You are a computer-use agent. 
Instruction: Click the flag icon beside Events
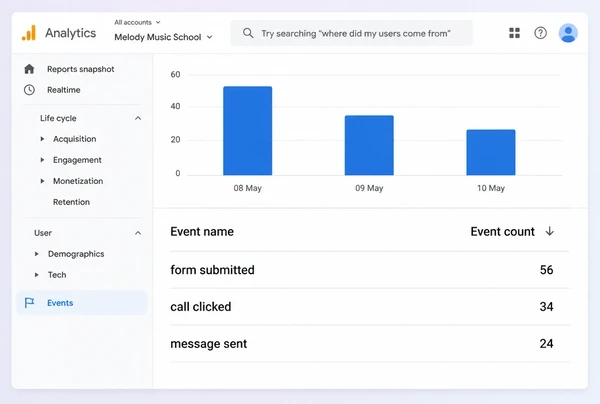pyautogui.click(x=29, y=303)
